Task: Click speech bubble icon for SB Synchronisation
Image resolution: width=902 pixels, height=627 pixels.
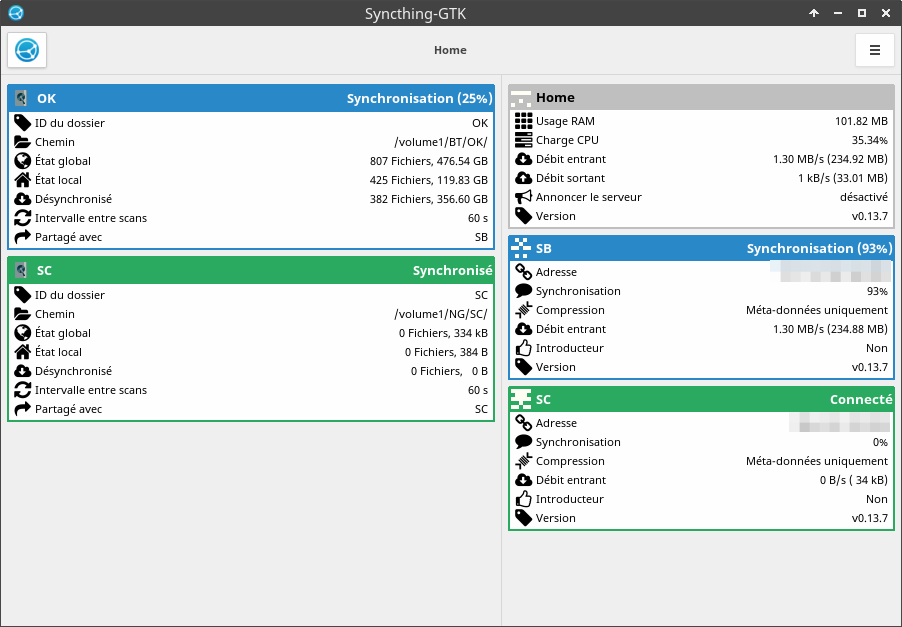Action: click(523, 290)
